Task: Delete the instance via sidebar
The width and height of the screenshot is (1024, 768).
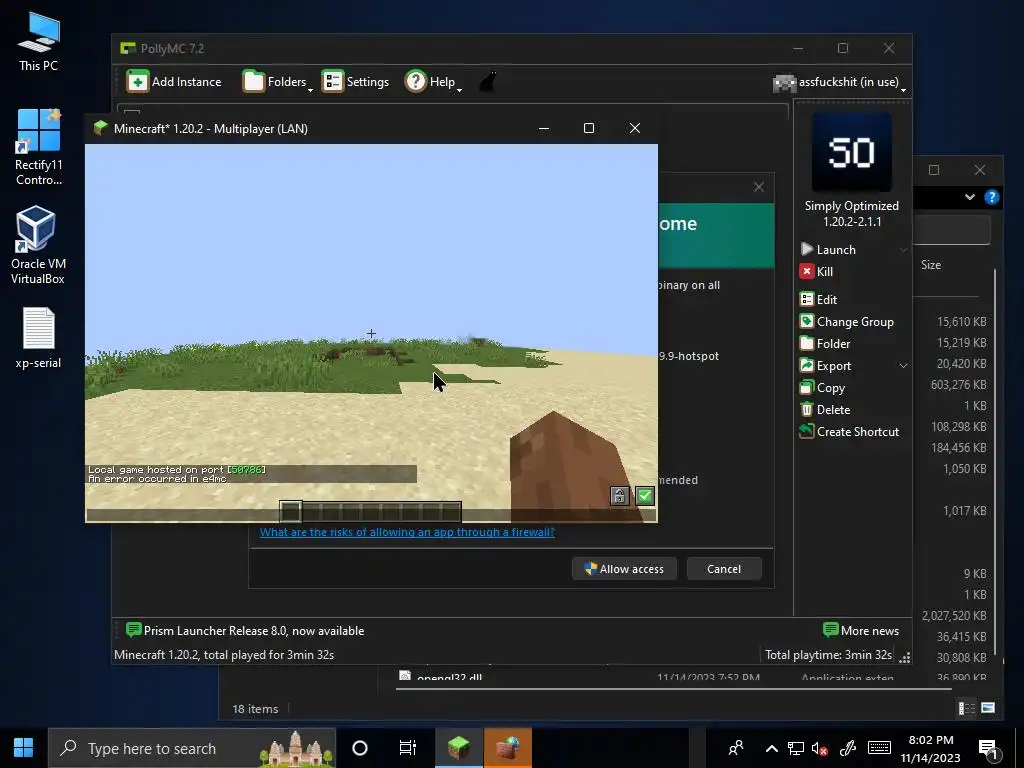Action: coord(825,409)
